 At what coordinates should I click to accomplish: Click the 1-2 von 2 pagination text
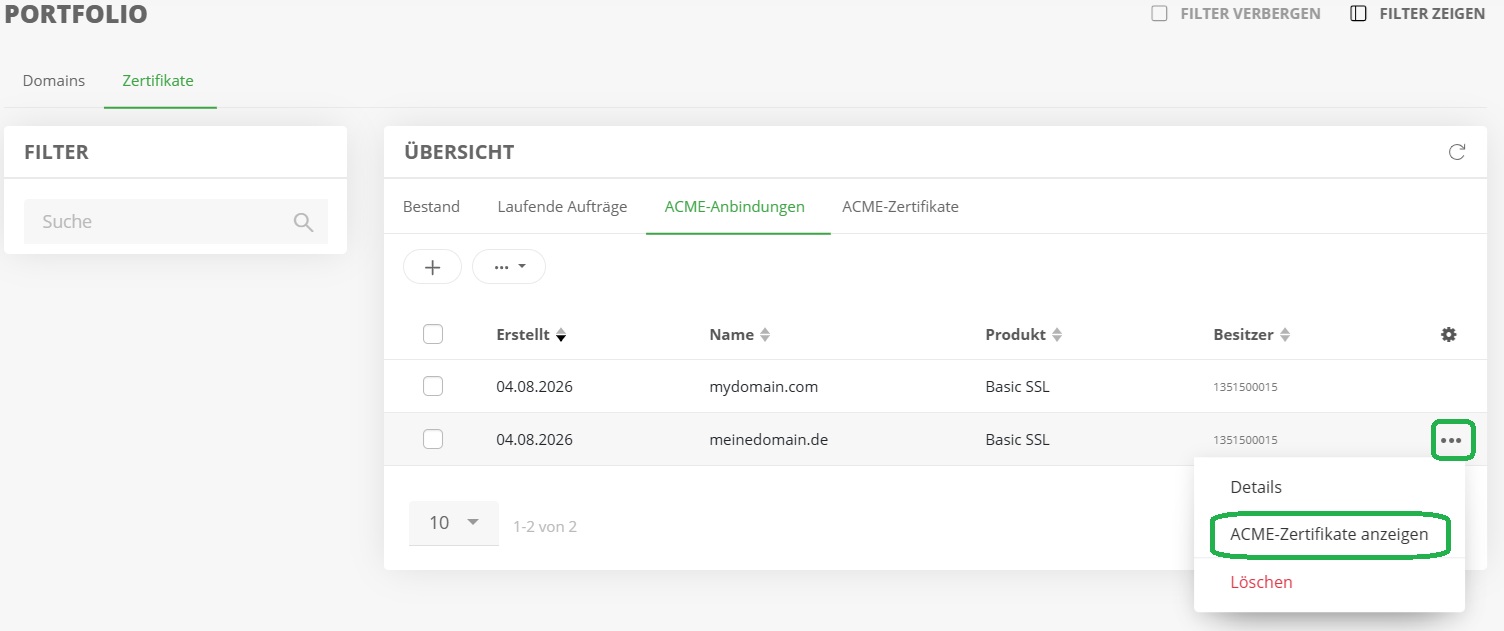pyautogui.click(x=545, y=526)
